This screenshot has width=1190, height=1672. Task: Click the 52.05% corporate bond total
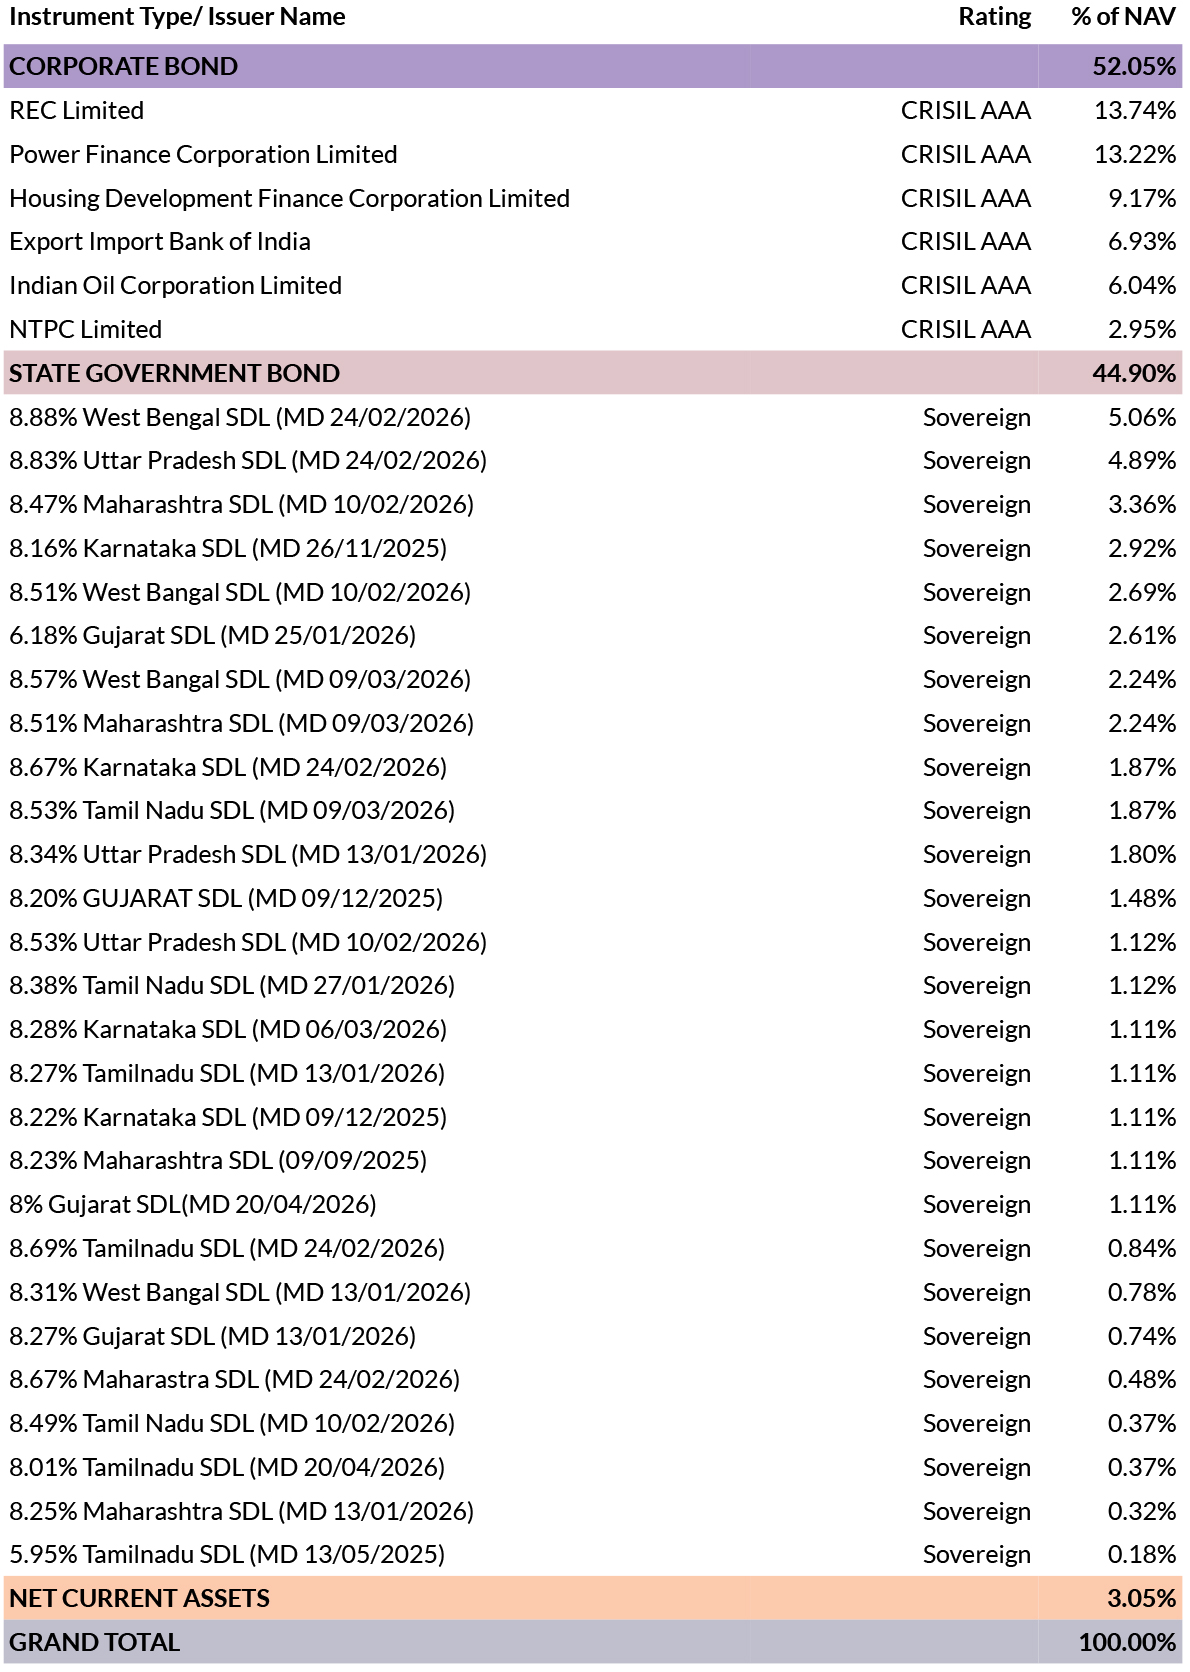pyautogui.click(x=1134, y=66)
